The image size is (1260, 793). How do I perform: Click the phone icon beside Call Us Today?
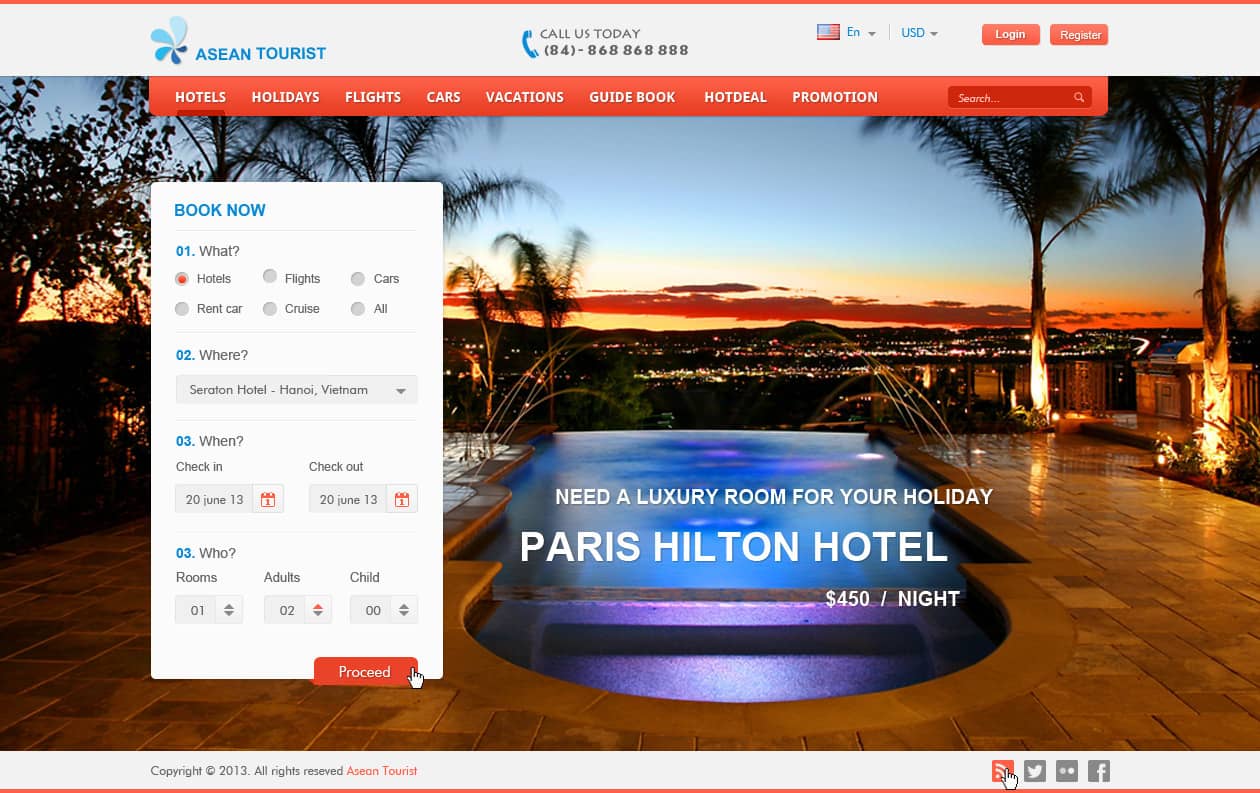[529, 43]
